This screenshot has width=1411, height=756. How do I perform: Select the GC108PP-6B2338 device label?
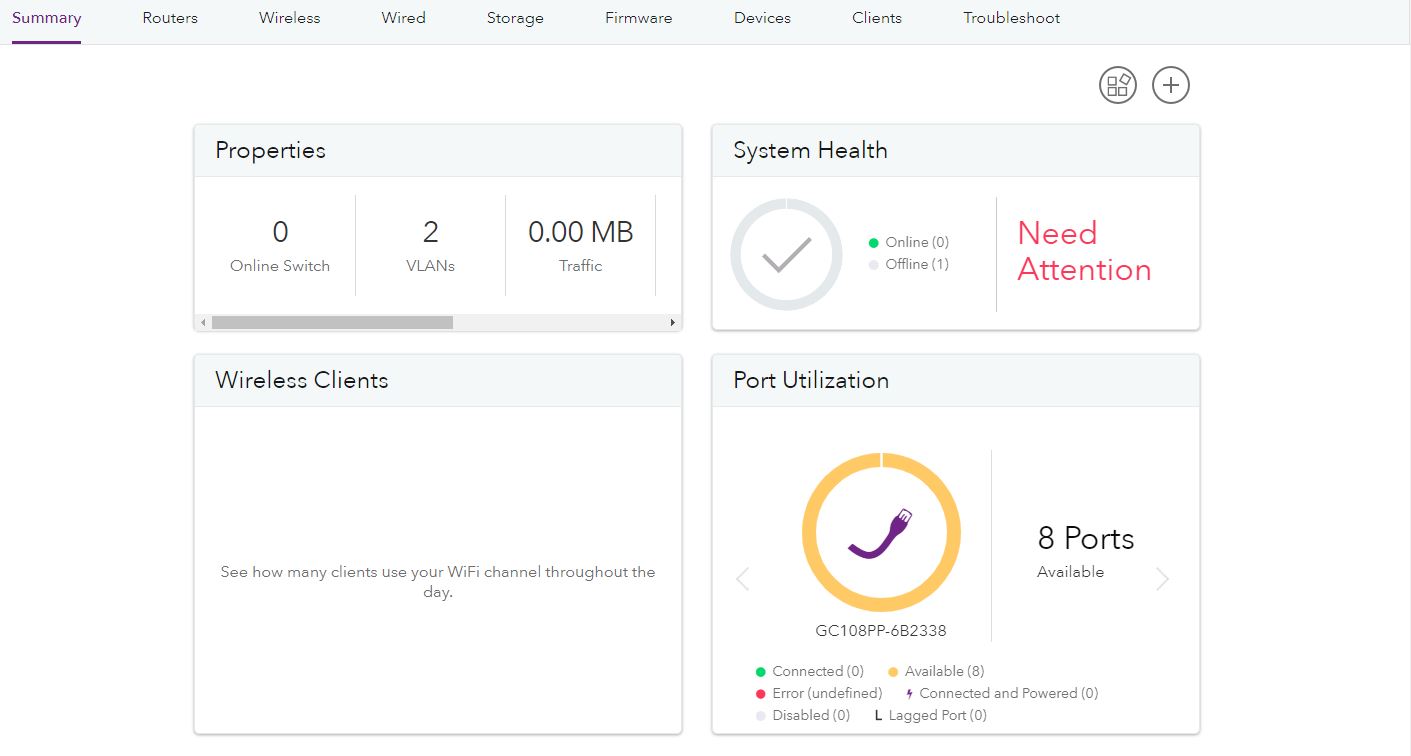[881, 631]
